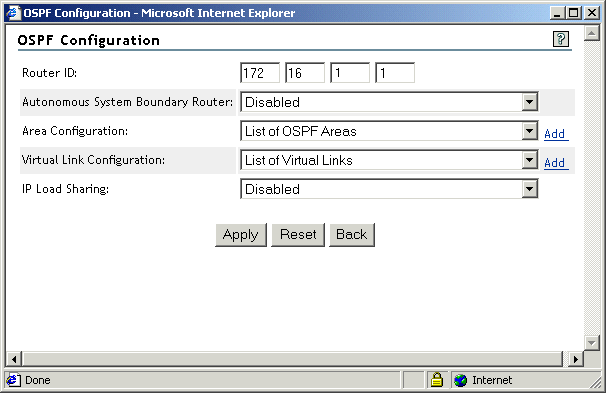
Task: Focus Router ID second octet field 16
Action: 305,73
